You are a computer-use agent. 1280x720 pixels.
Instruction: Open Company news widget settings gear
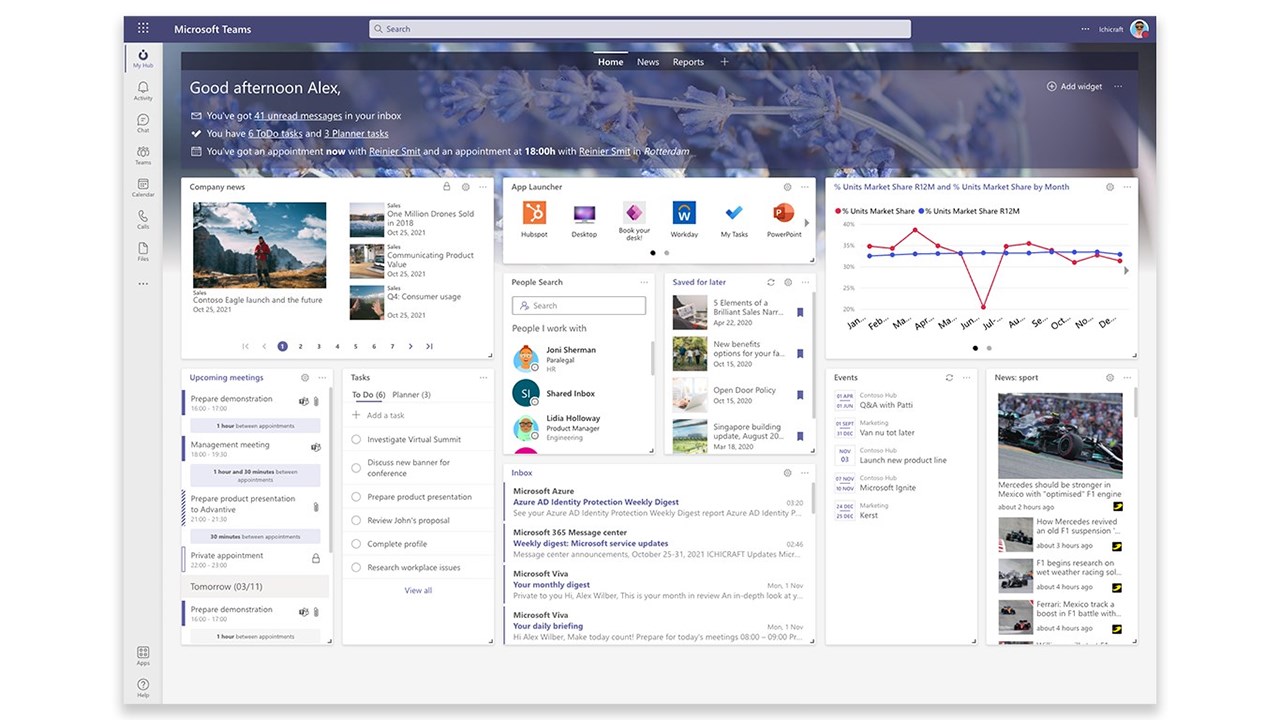[x=465, y=187]
